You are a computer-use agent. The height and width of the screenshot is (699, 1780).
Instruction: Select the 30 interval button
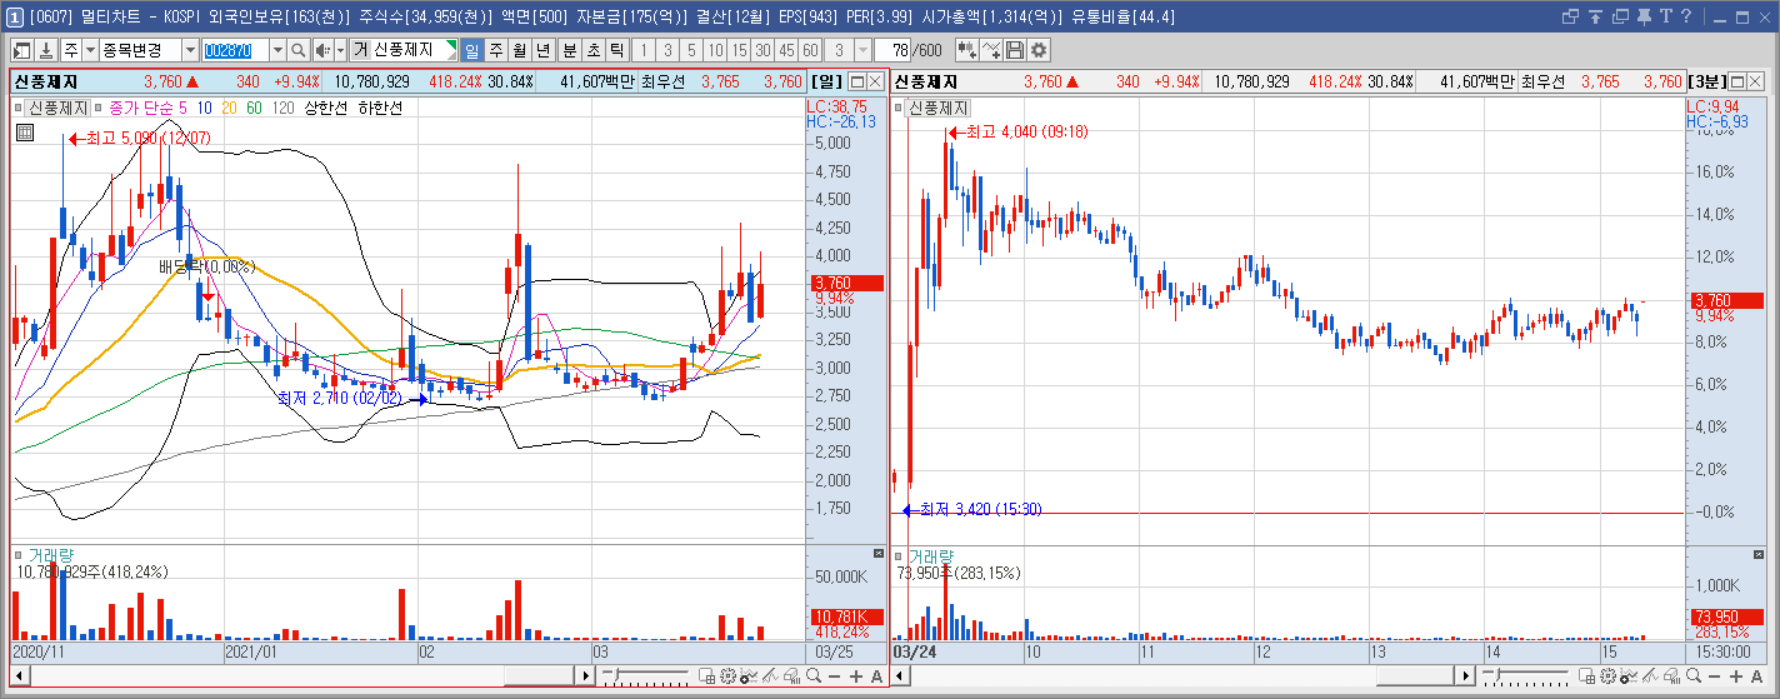[x=763, y=50]
